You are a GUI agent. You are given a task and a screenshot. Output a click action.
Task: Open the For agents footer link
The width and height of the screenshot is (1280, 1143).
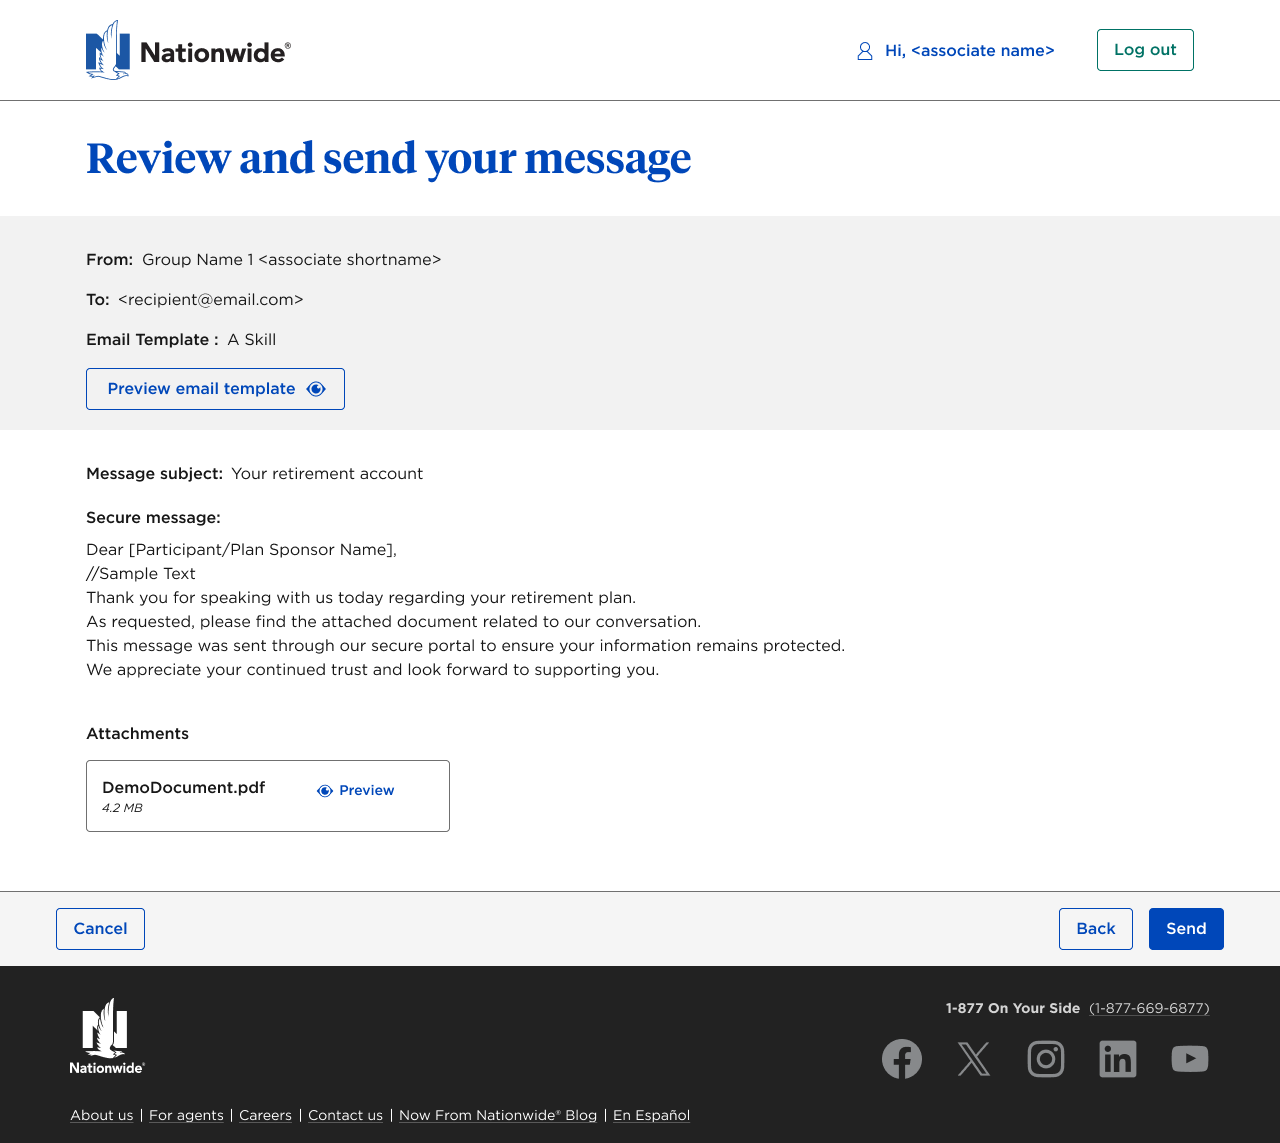pos(186,1115)
